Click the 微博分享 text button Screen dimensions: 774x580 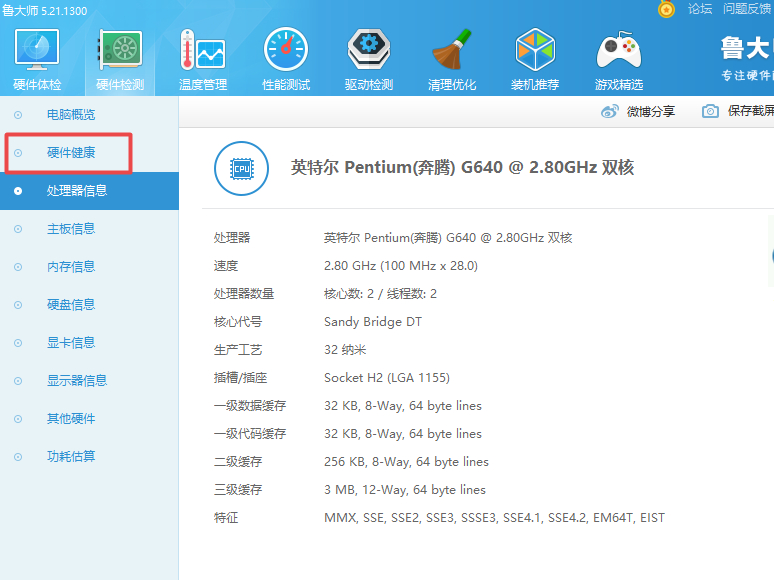pos(651,112)
